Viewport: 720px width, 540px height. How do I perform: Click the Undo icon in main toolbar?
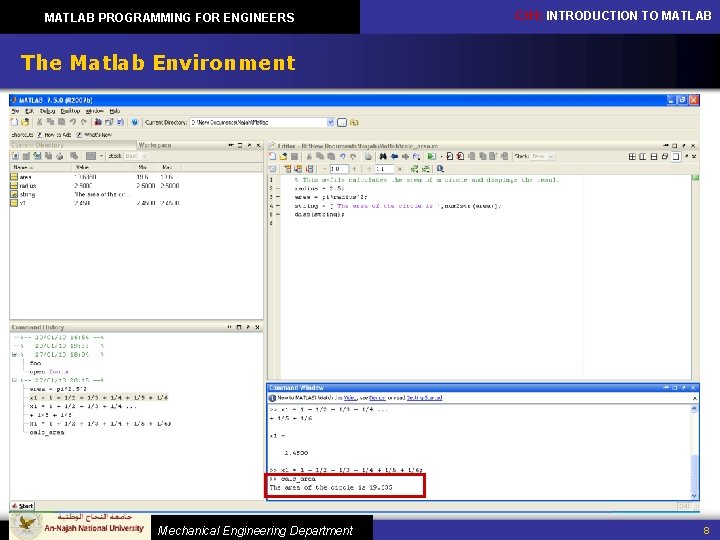click(x=73, y=122)
